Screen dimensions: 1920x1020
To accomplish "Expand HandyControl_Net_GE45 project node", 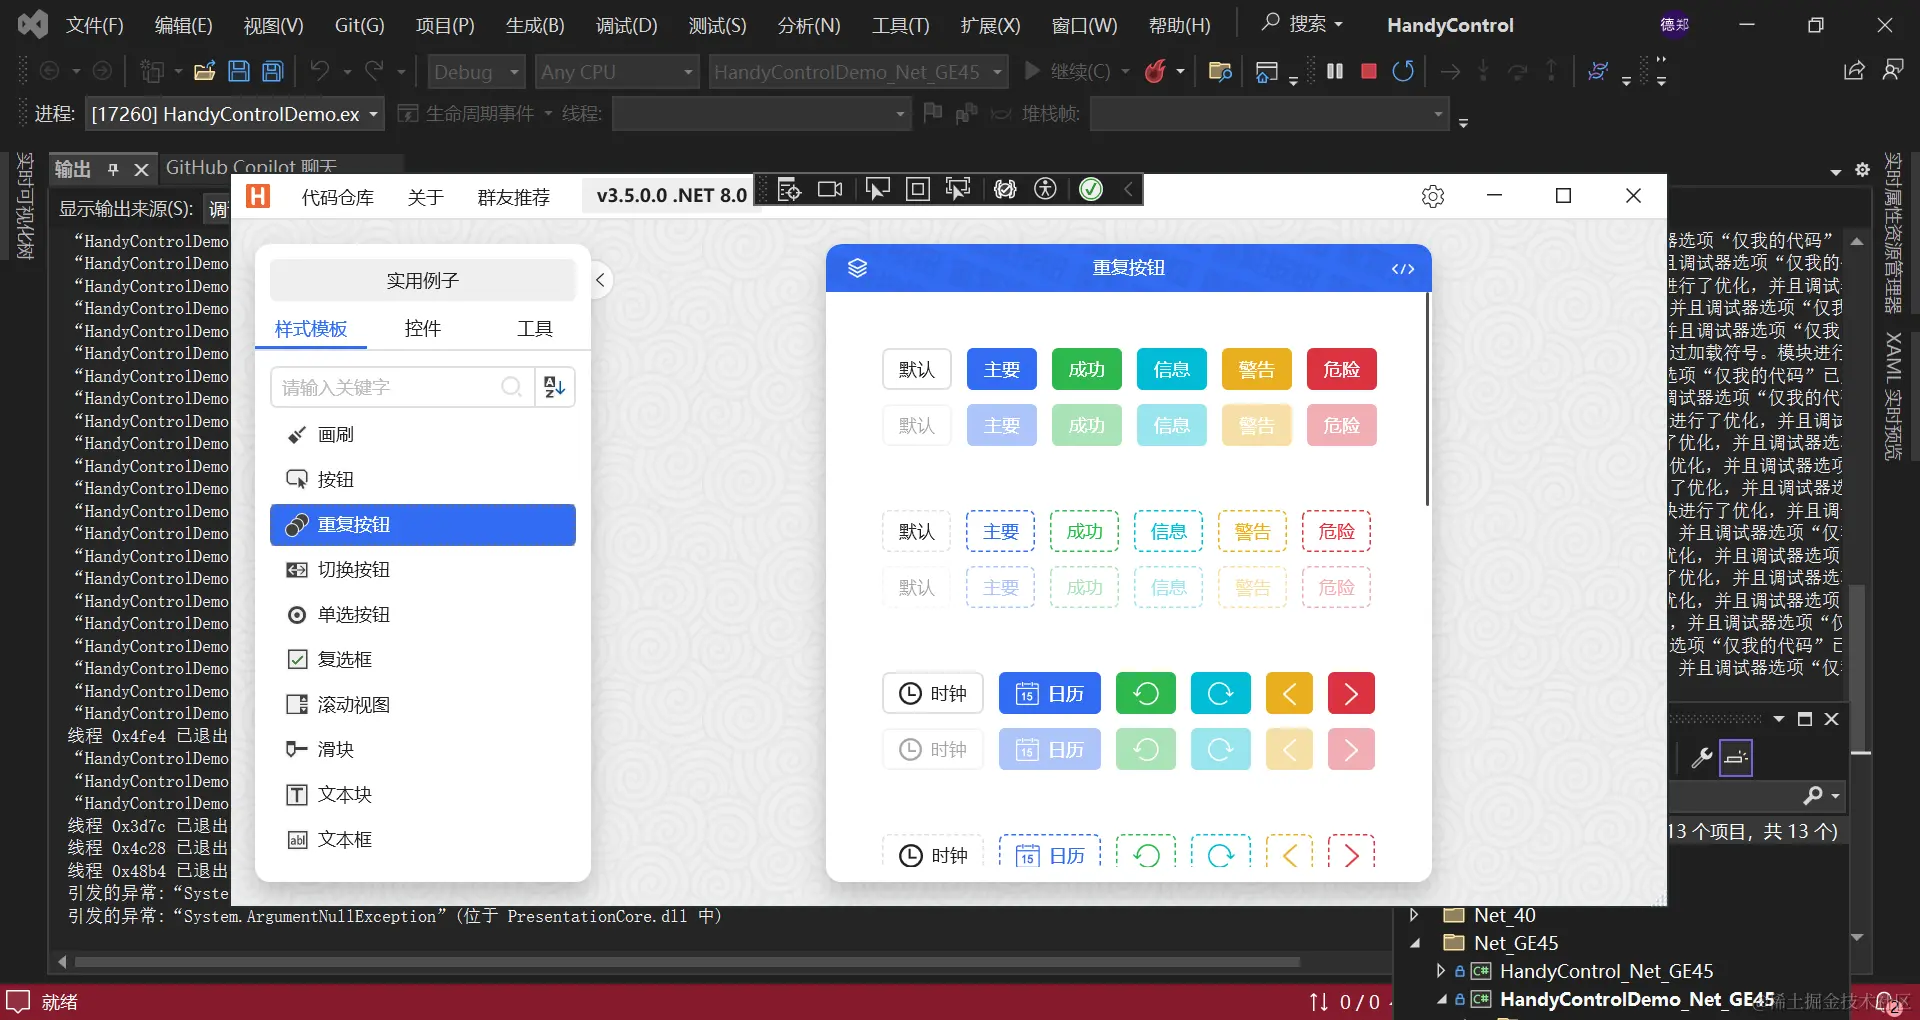I will 1440,971.
